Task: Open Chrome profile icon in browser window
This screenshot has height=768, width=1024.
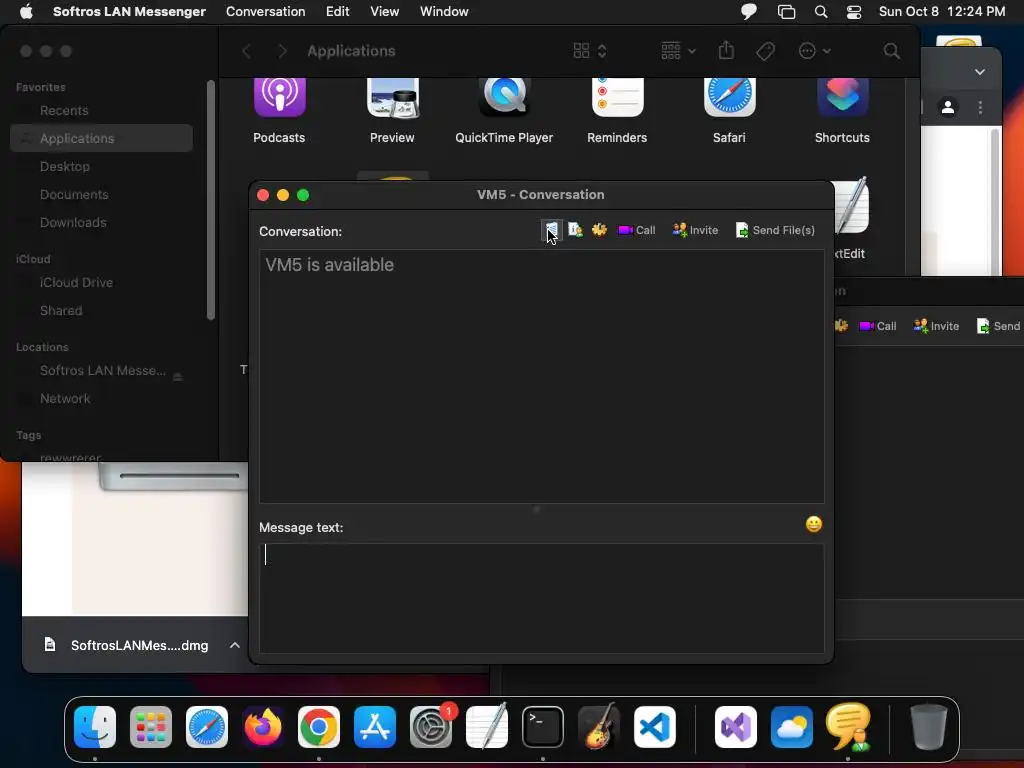Action: [948, 107]
